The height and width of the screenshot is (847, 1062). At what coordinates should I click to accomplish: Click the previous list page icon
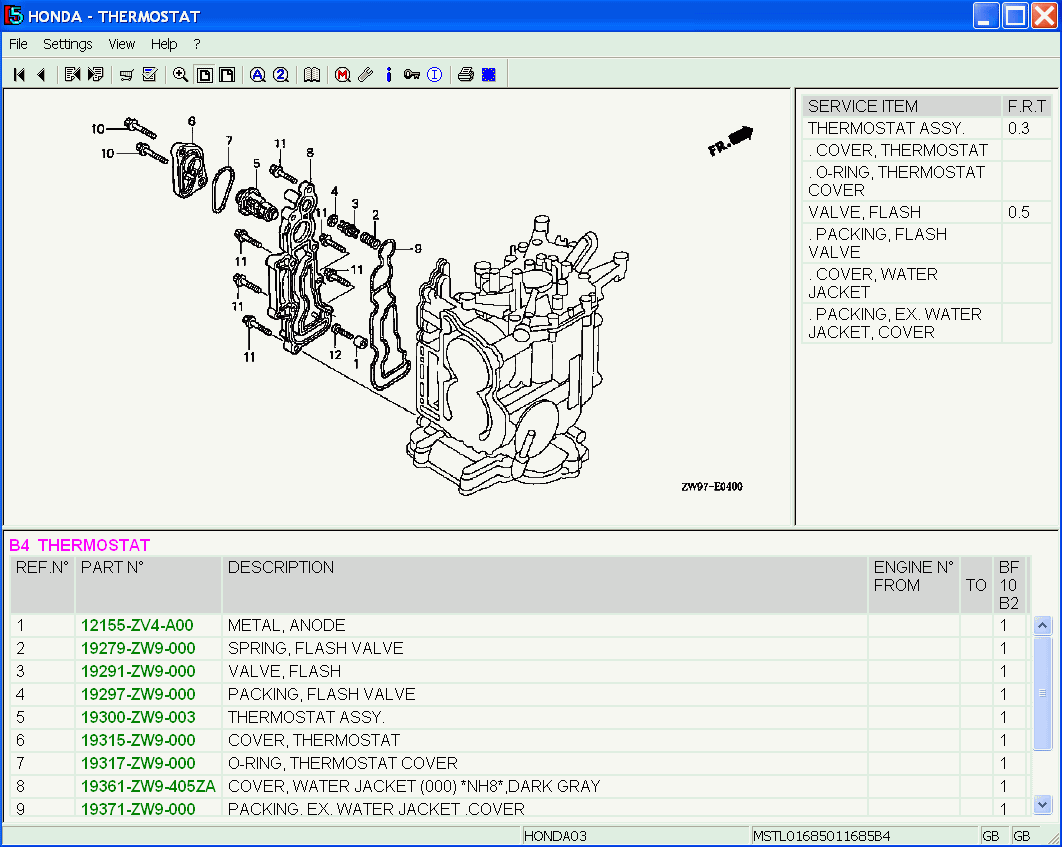pos(72,74)
